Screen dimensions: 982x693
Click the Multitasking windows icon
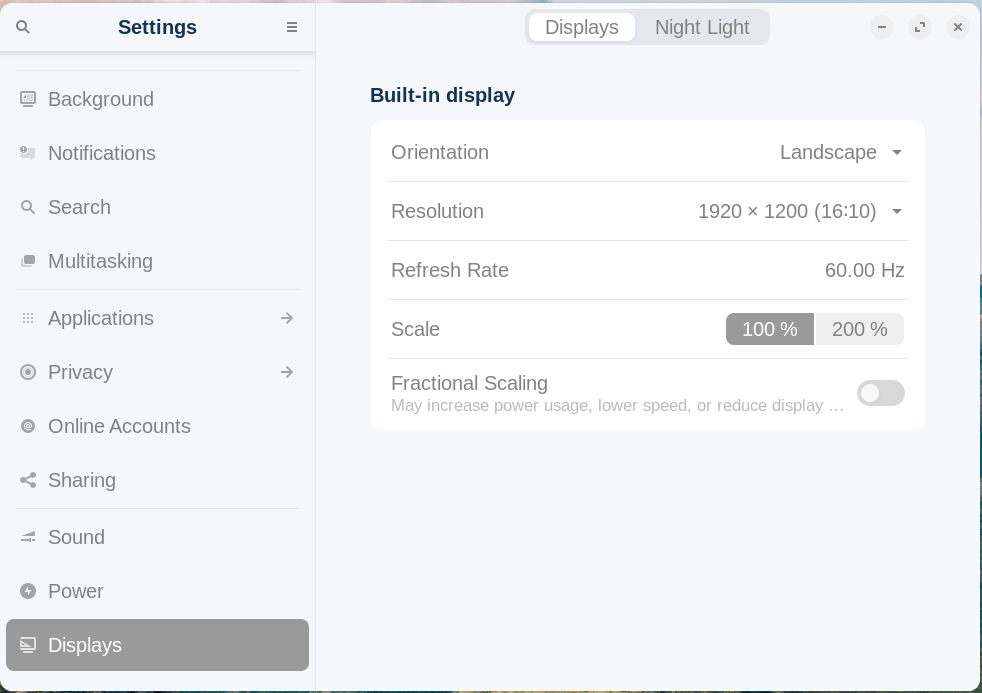pos(28,261)
